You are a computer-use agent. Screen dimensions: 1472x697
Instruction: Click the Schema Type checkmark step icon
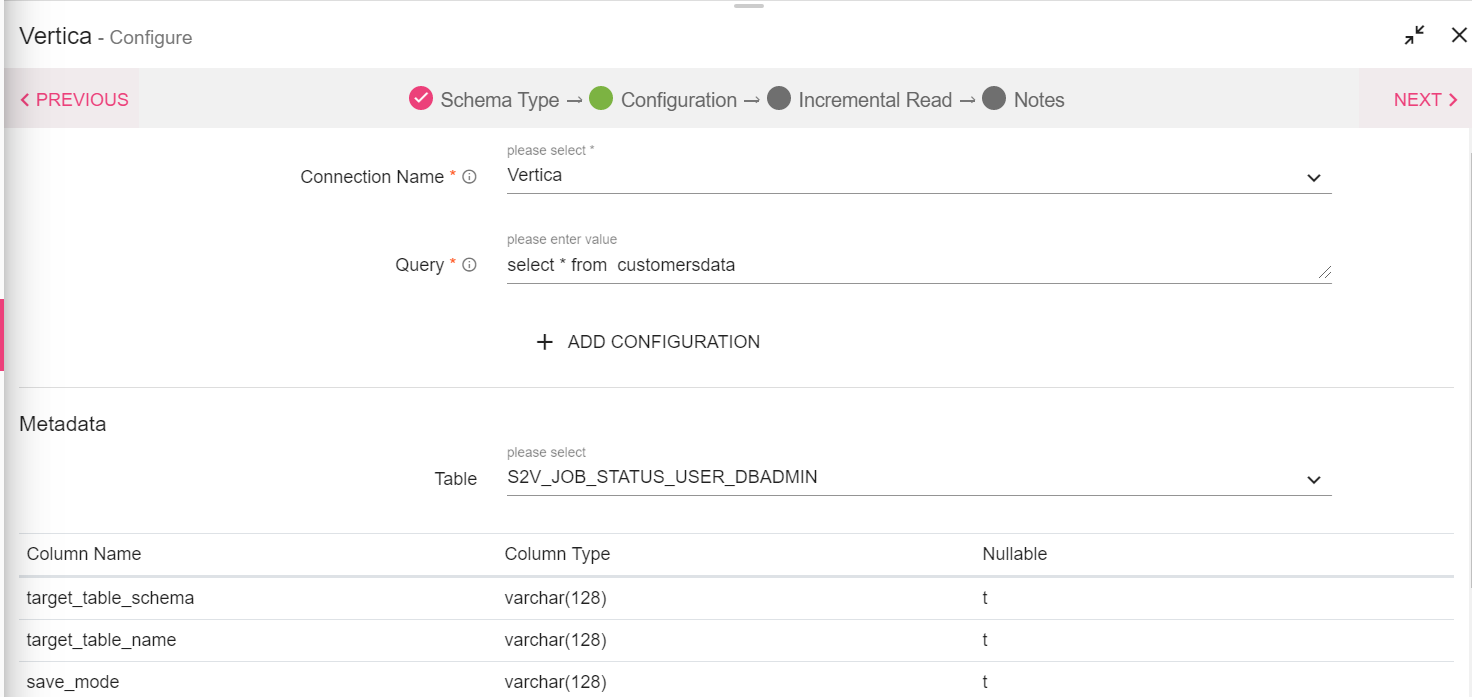click(x=421, y=98)
